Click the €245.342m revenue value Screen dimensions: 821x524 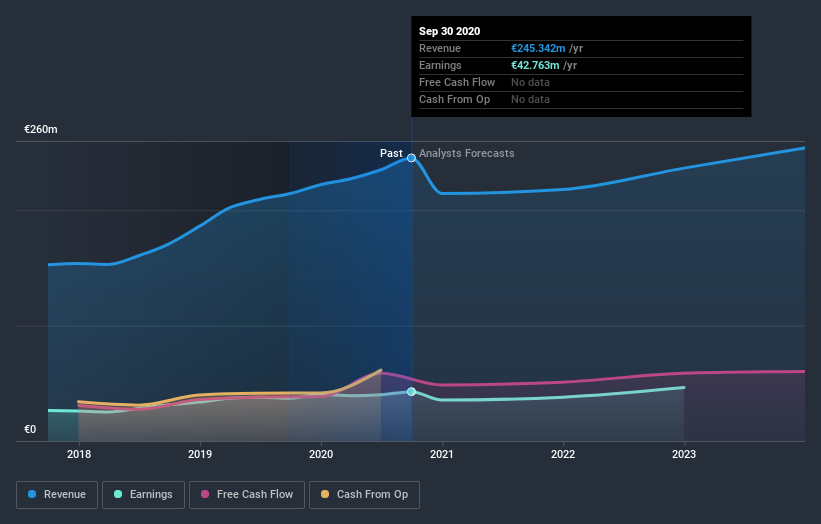click(538, 48)
